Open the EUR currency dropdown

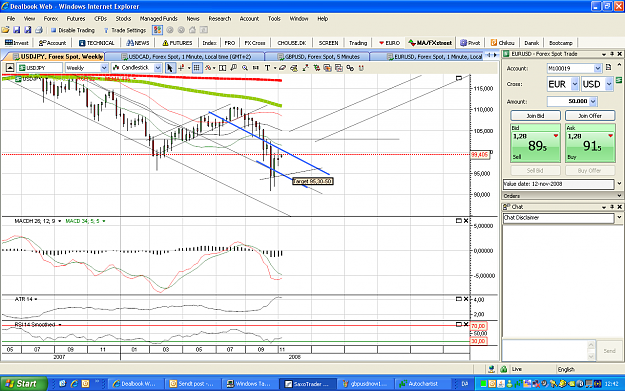coord(574,84)
